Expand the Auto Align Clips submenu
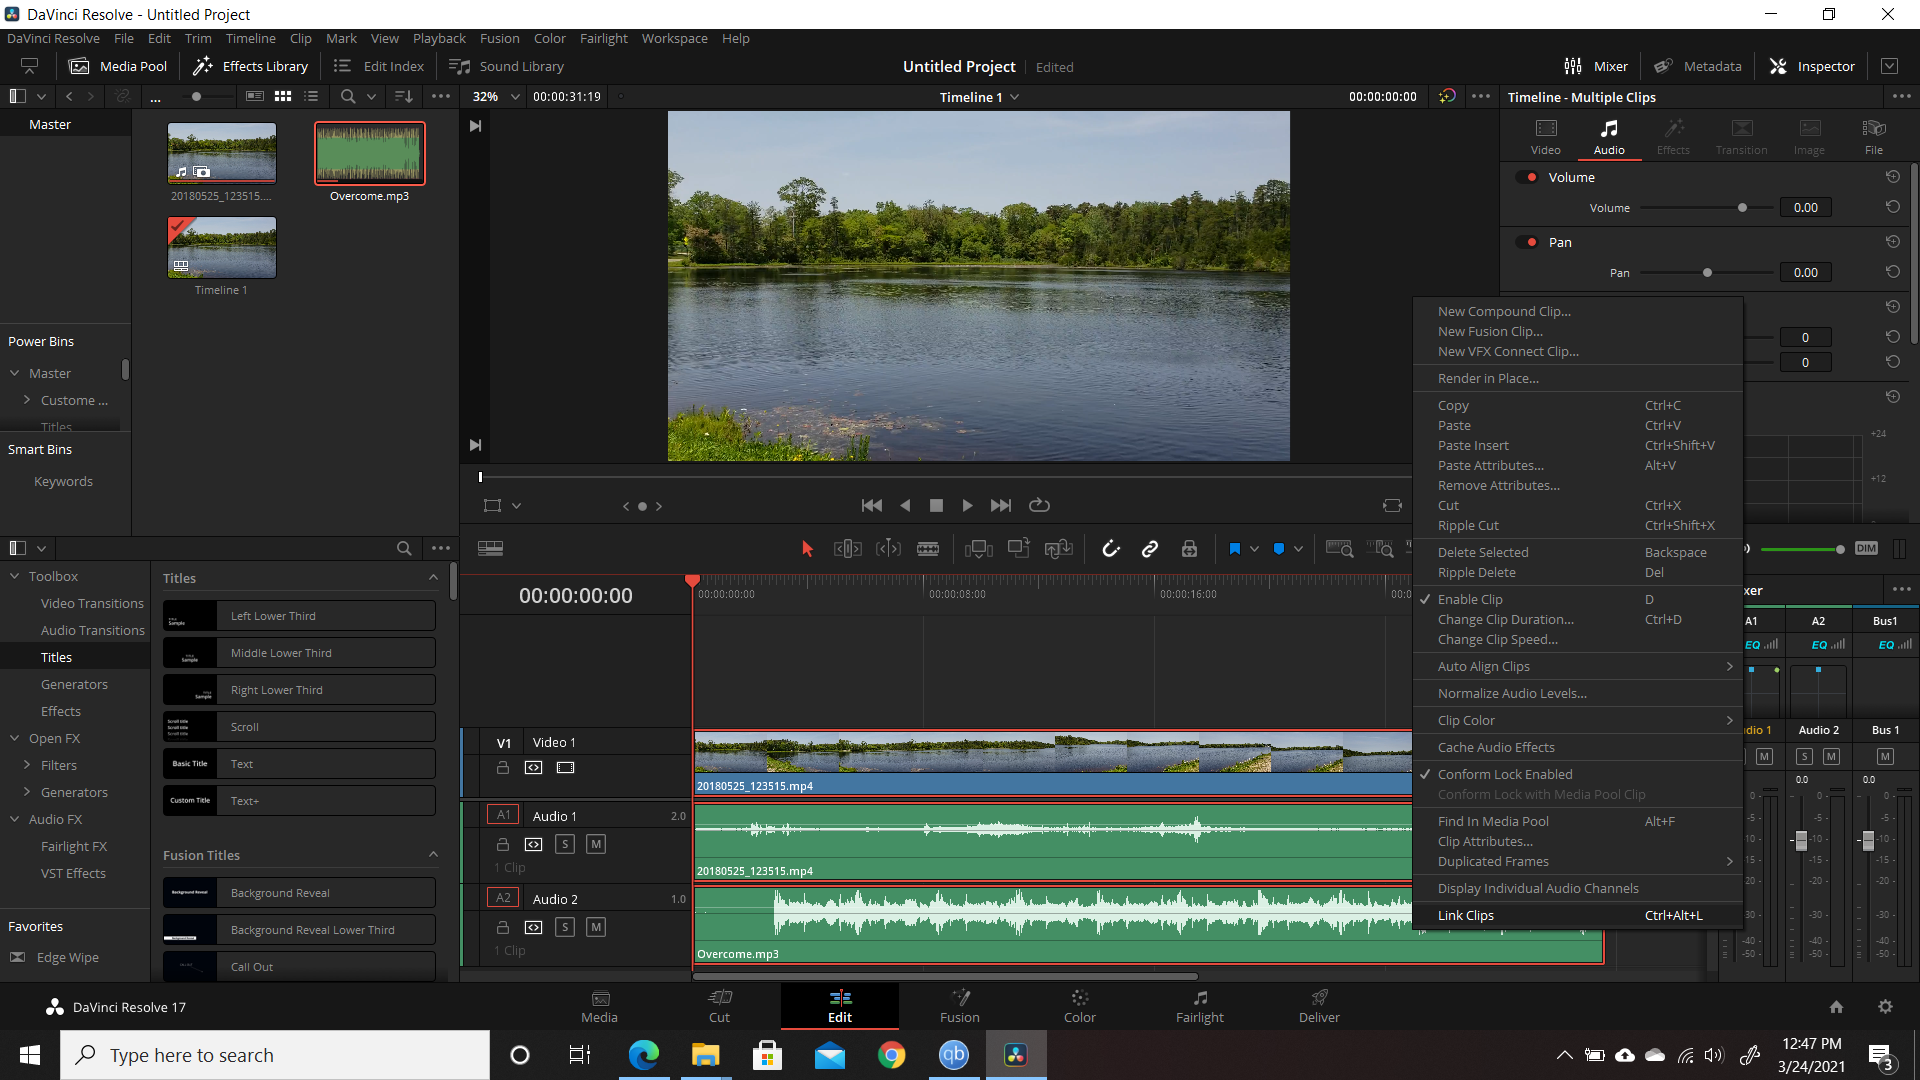The image size is (1920, 1080). (1577, 667)
